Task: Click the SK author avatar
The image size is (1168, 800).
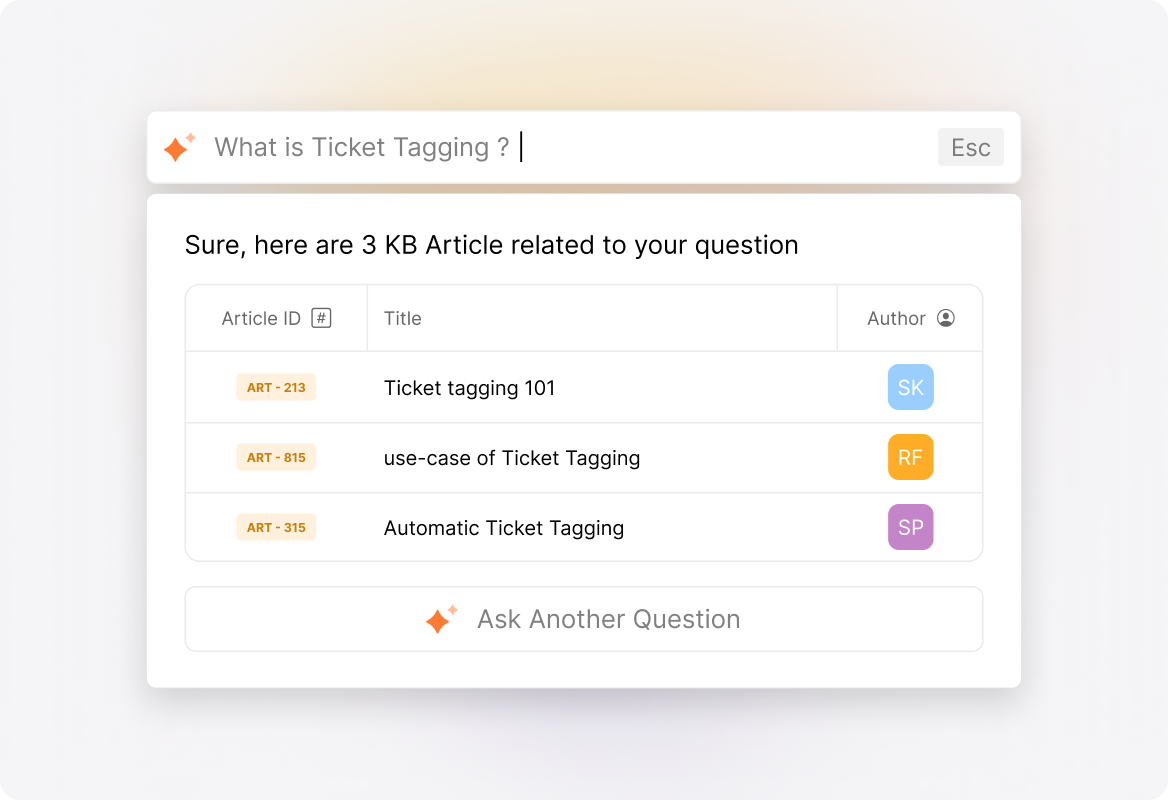Action: point(910,387)
